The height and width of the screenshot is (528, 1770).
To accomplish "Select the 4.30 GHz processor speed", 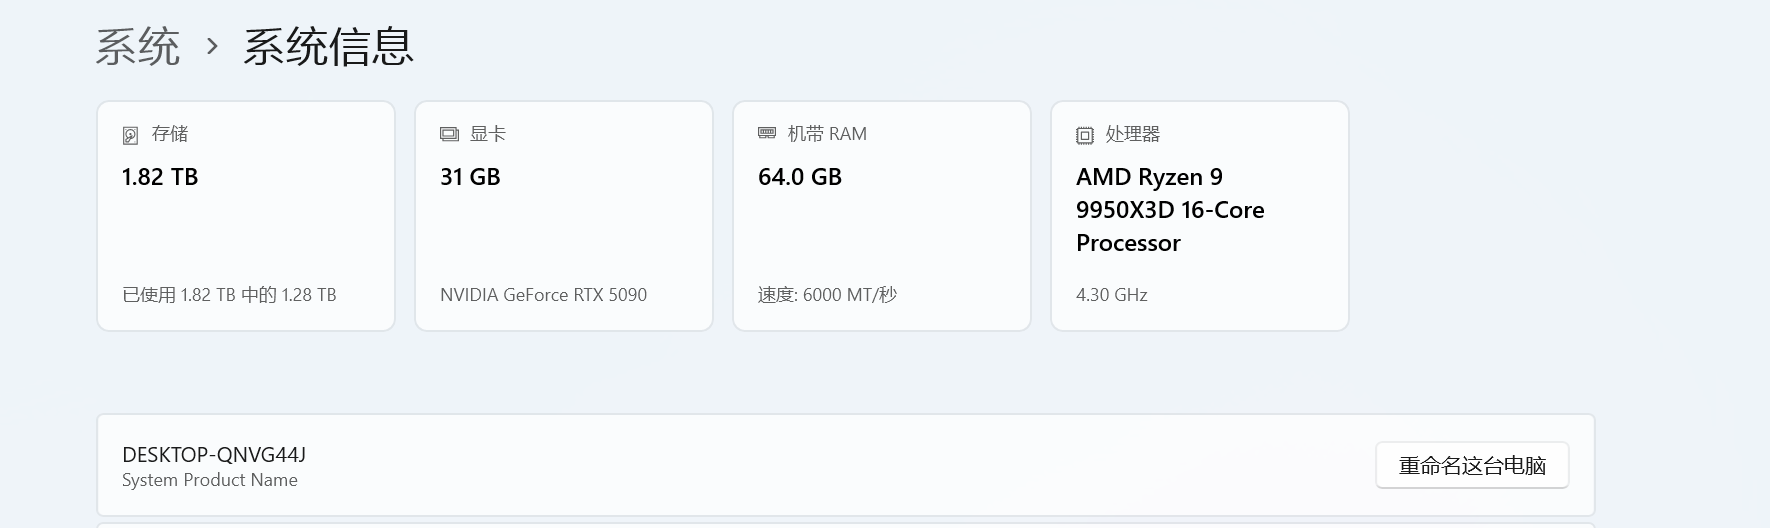I will [x=1111, y=295].
